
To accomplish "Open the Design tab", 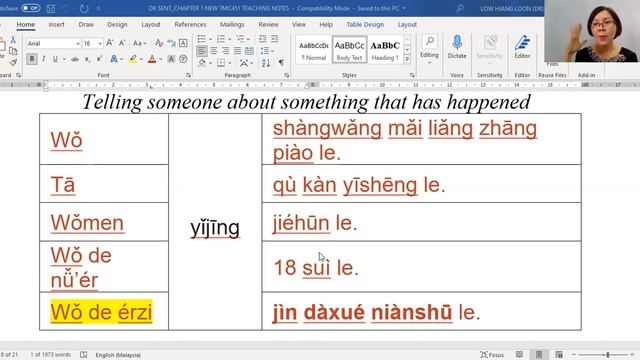I will [117, 24].
